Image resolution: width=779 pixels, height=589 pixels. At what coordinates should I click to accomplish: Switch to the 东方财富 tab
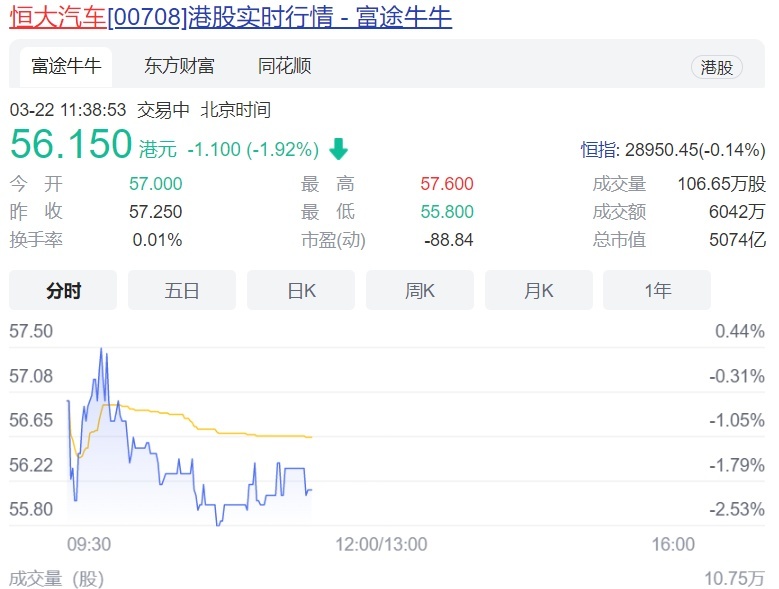pos(179,66)
